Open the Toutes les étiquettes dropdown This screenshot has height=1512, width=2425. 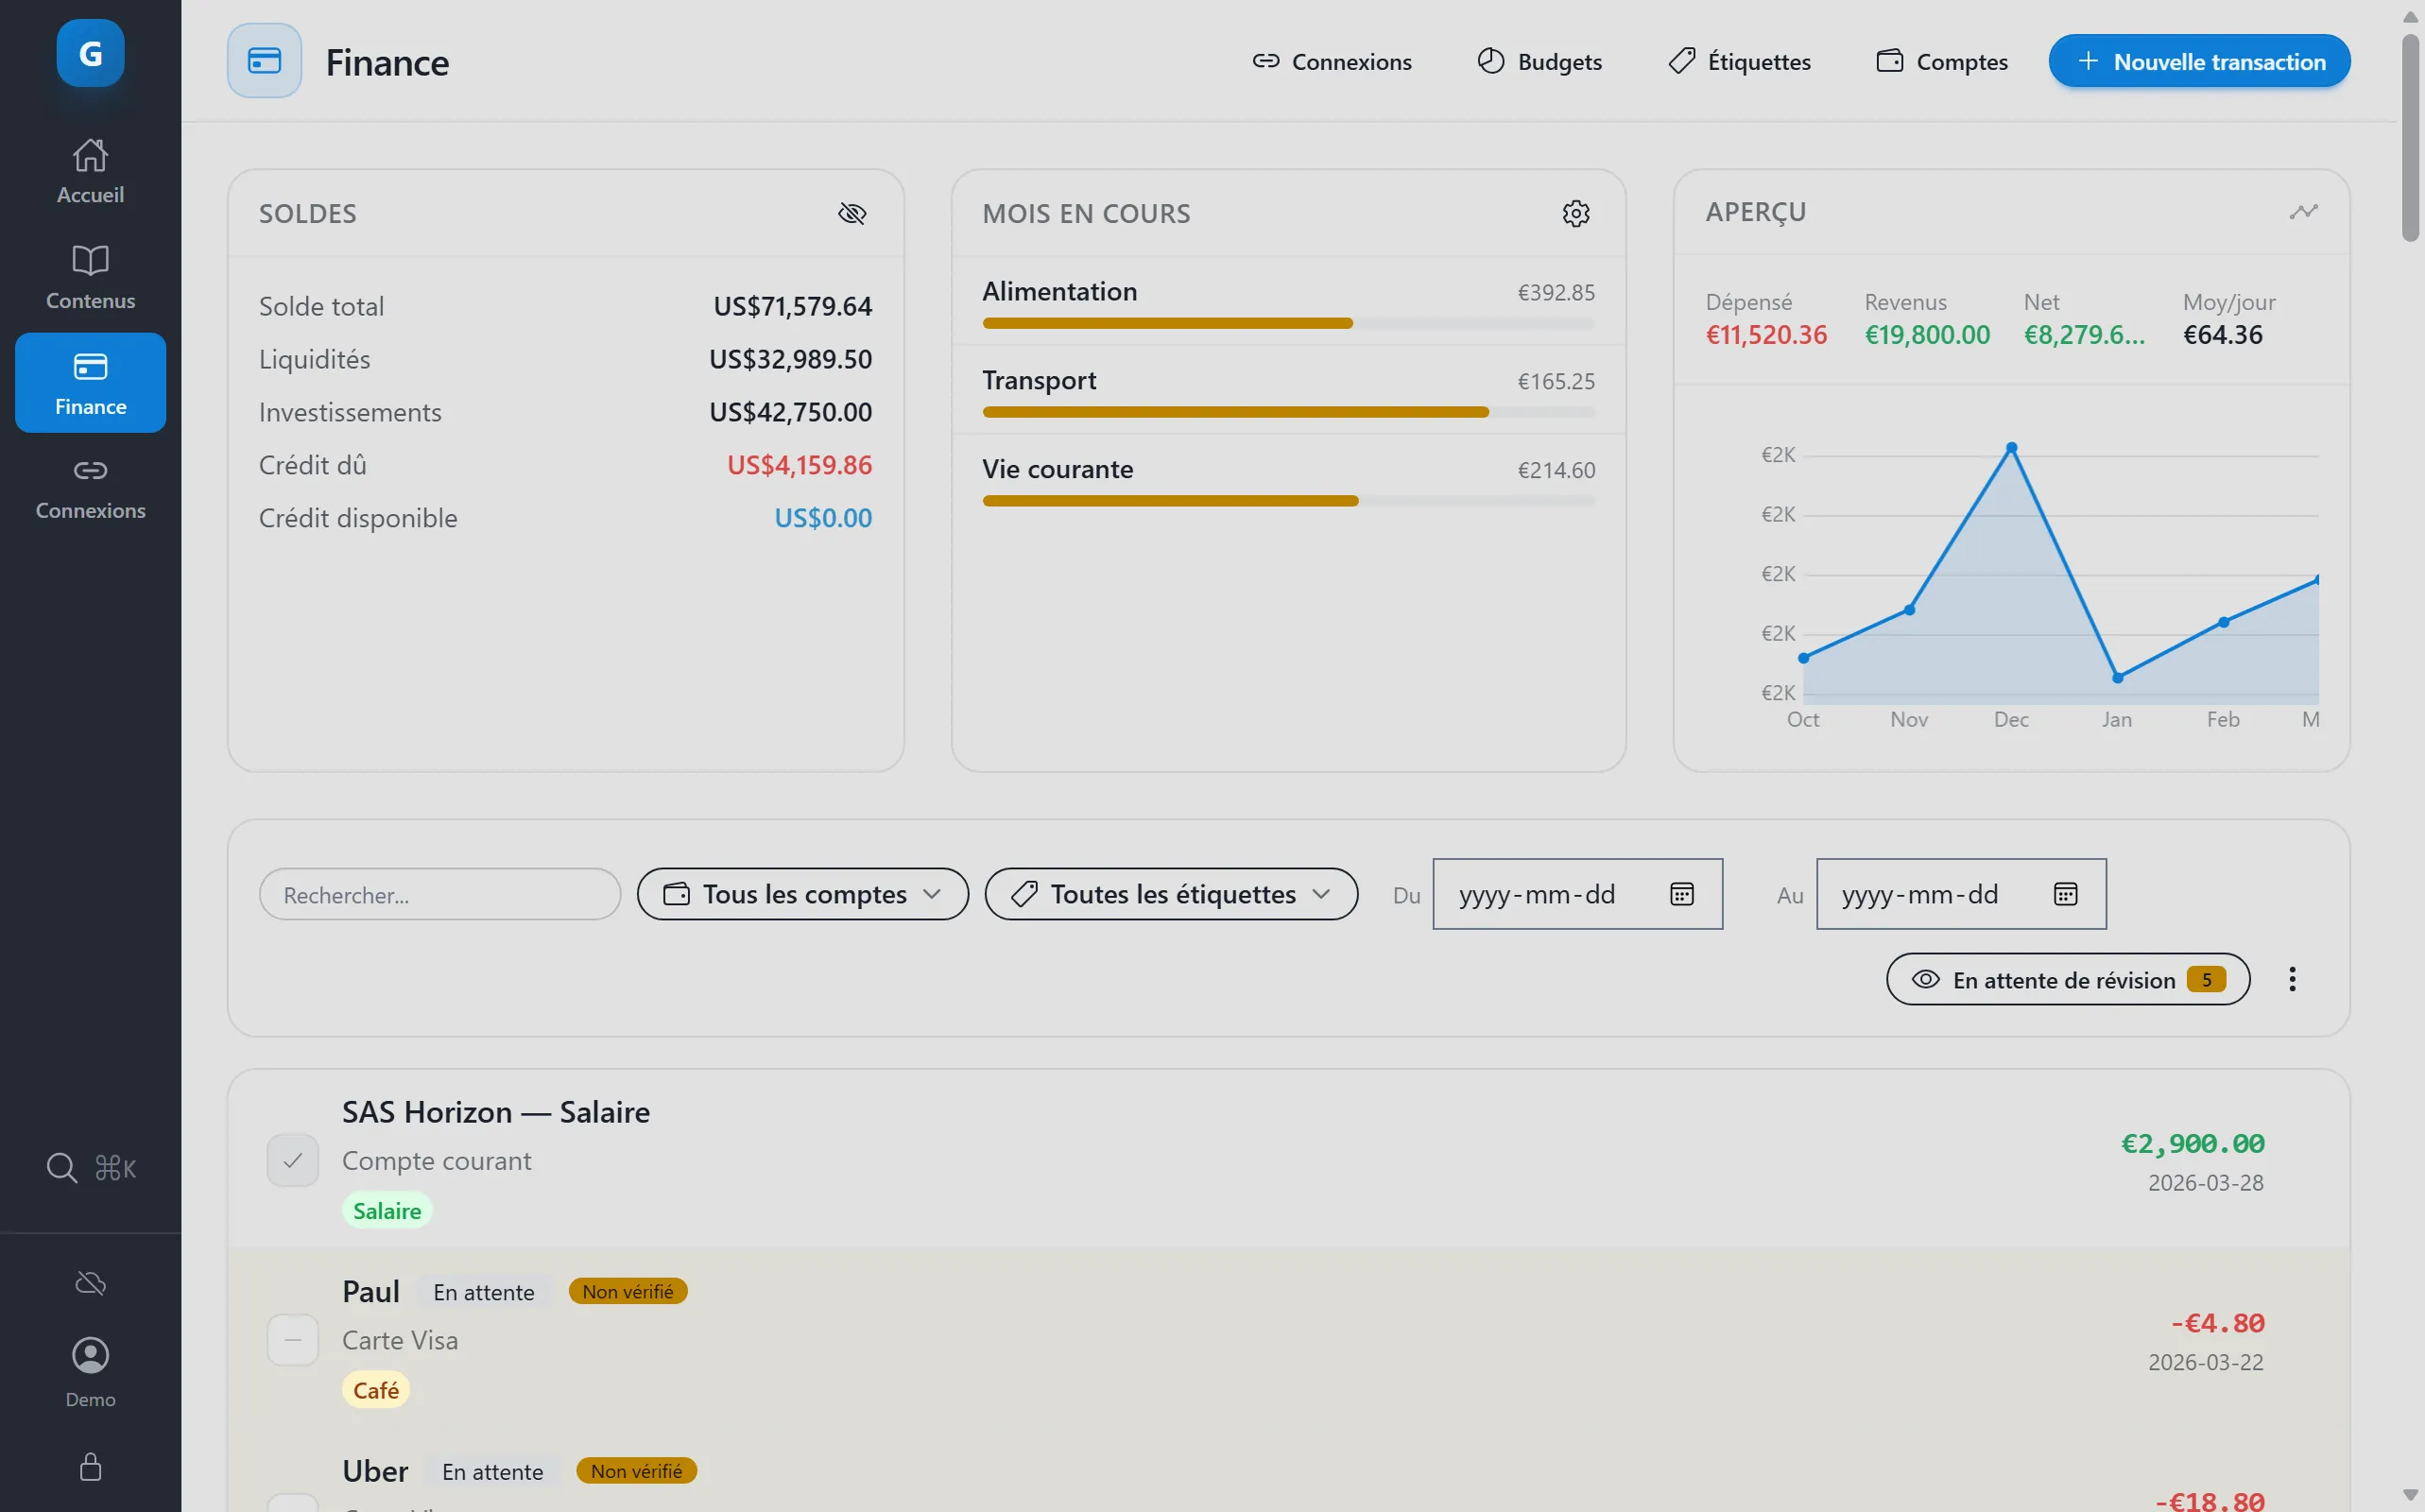[x=1170, y=894]
